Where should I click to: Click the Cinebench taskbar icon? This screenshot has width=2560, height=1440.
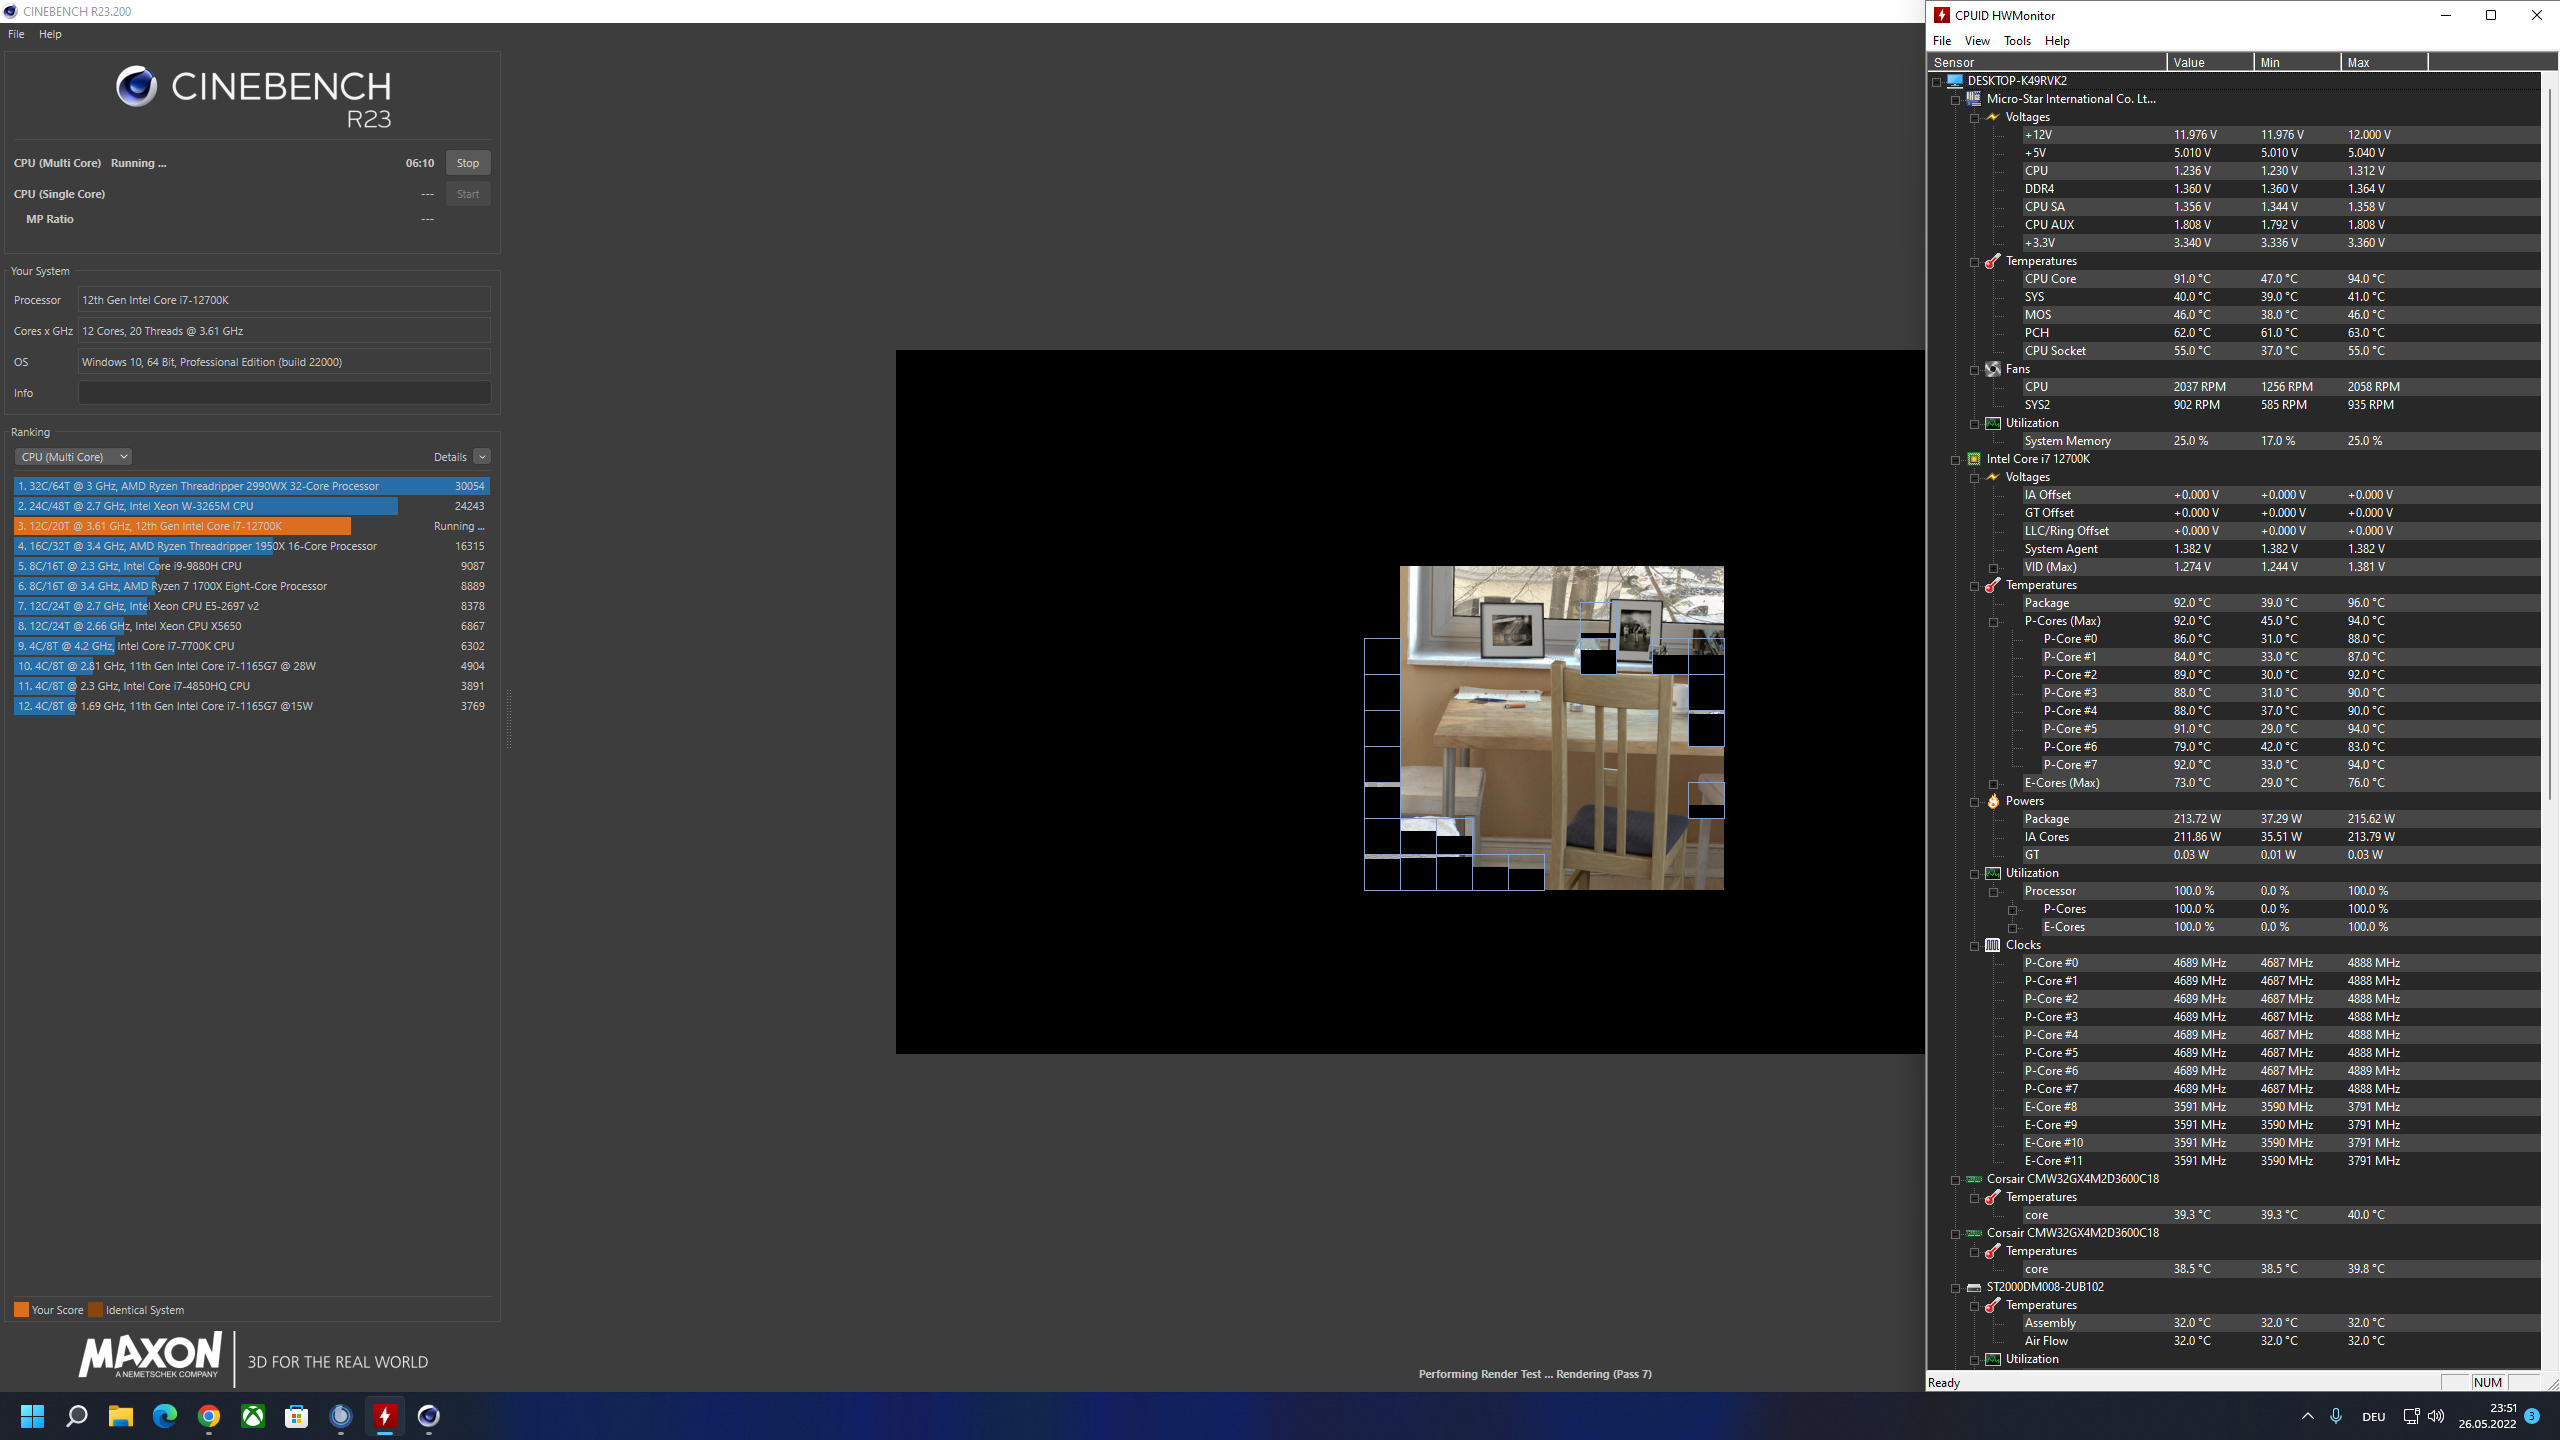pos(429,1416)
